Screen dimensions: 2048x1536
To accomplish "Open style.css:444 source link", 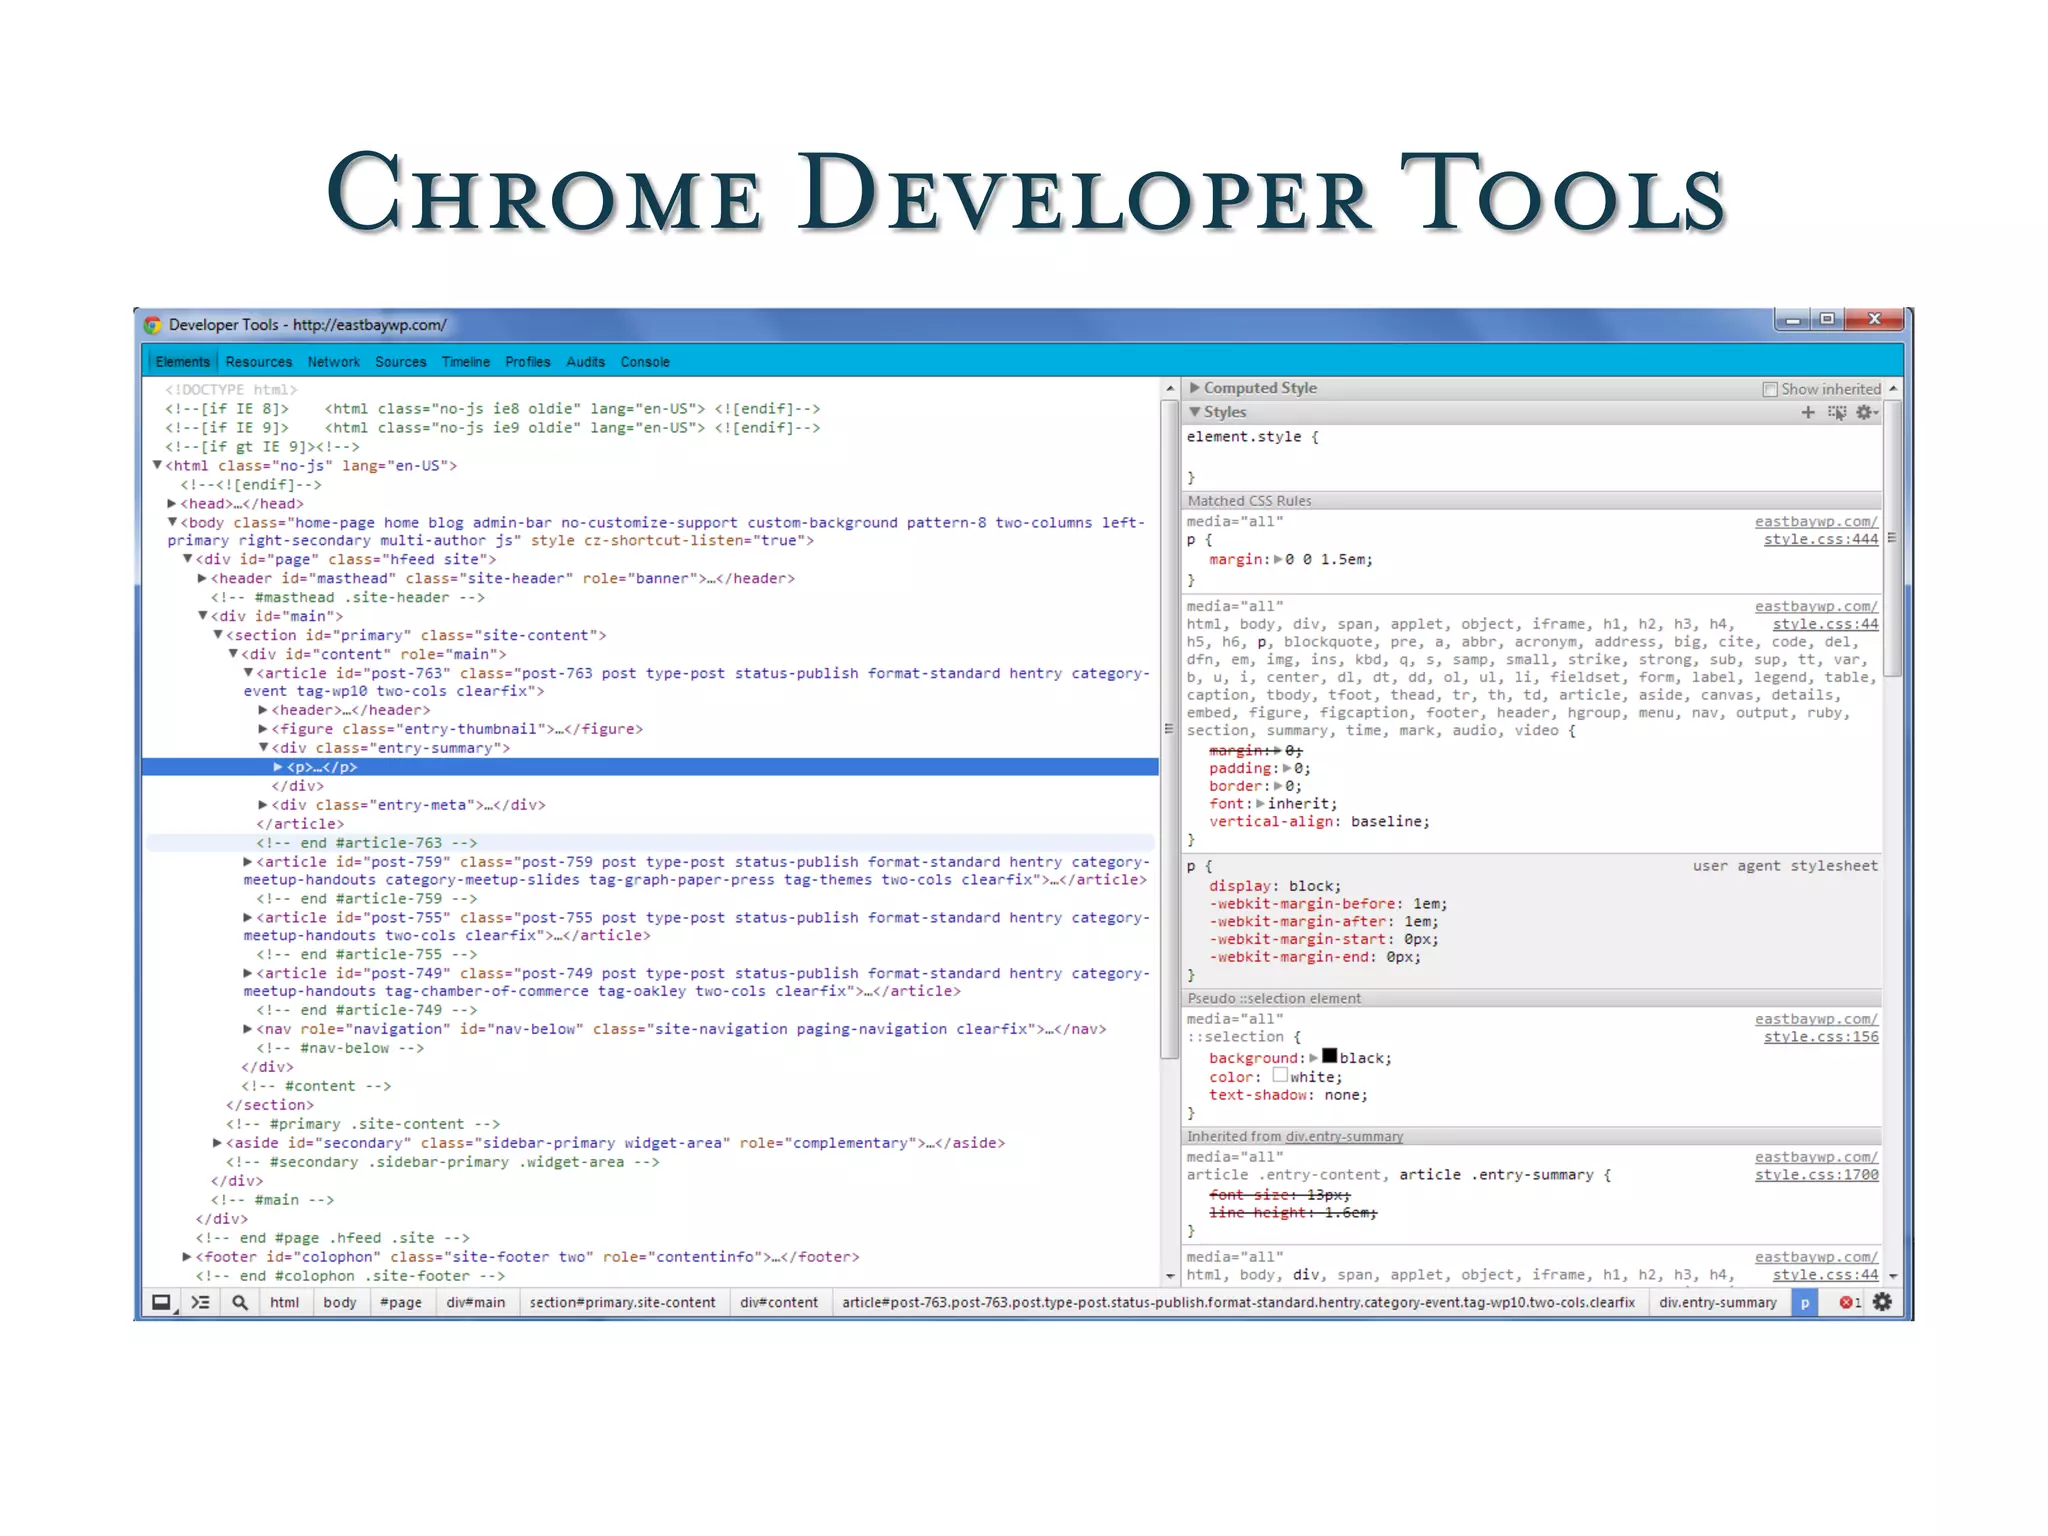I will 1820,539.
